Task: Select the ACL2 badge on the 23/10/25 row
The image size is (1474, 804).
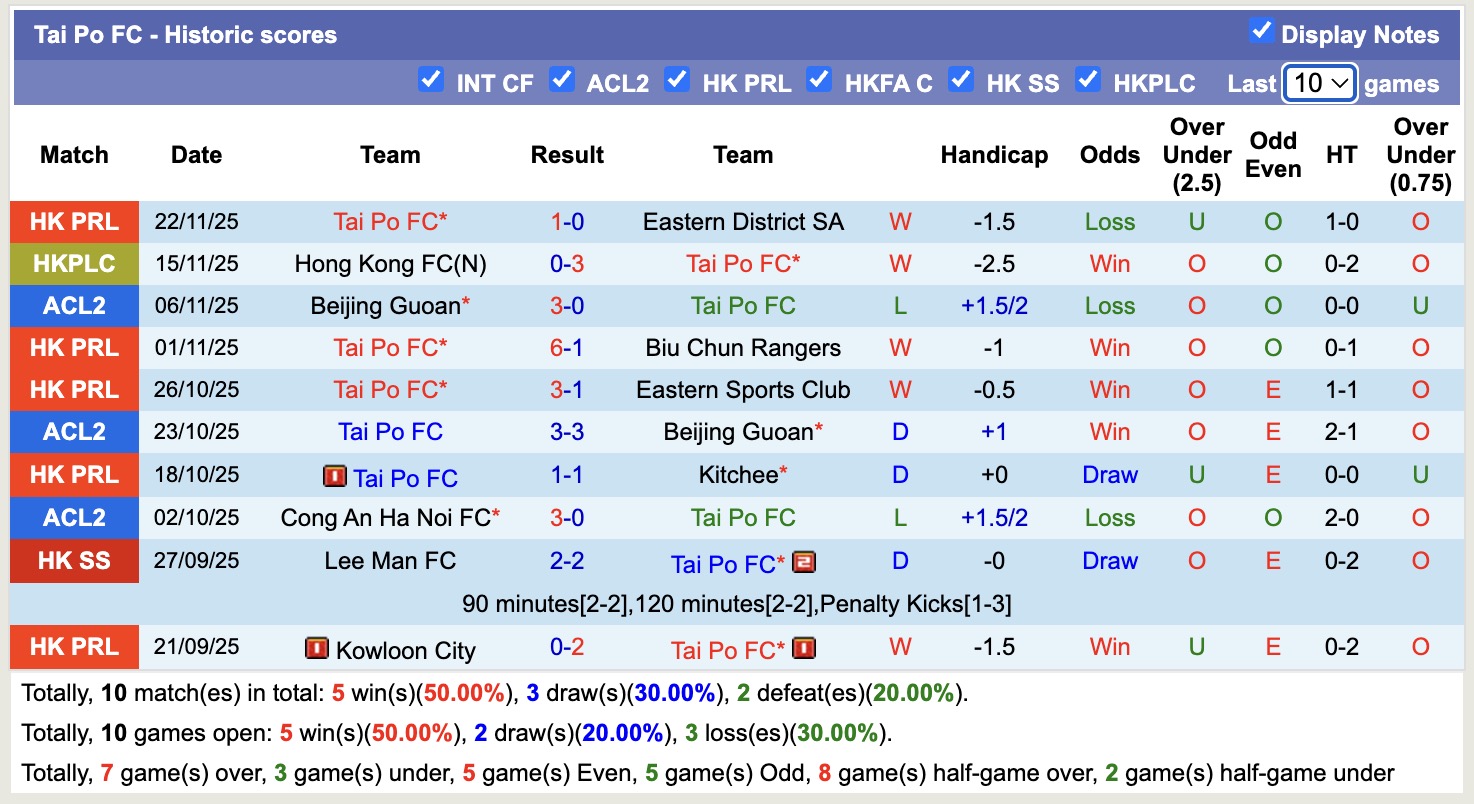Action: (73, 431)
